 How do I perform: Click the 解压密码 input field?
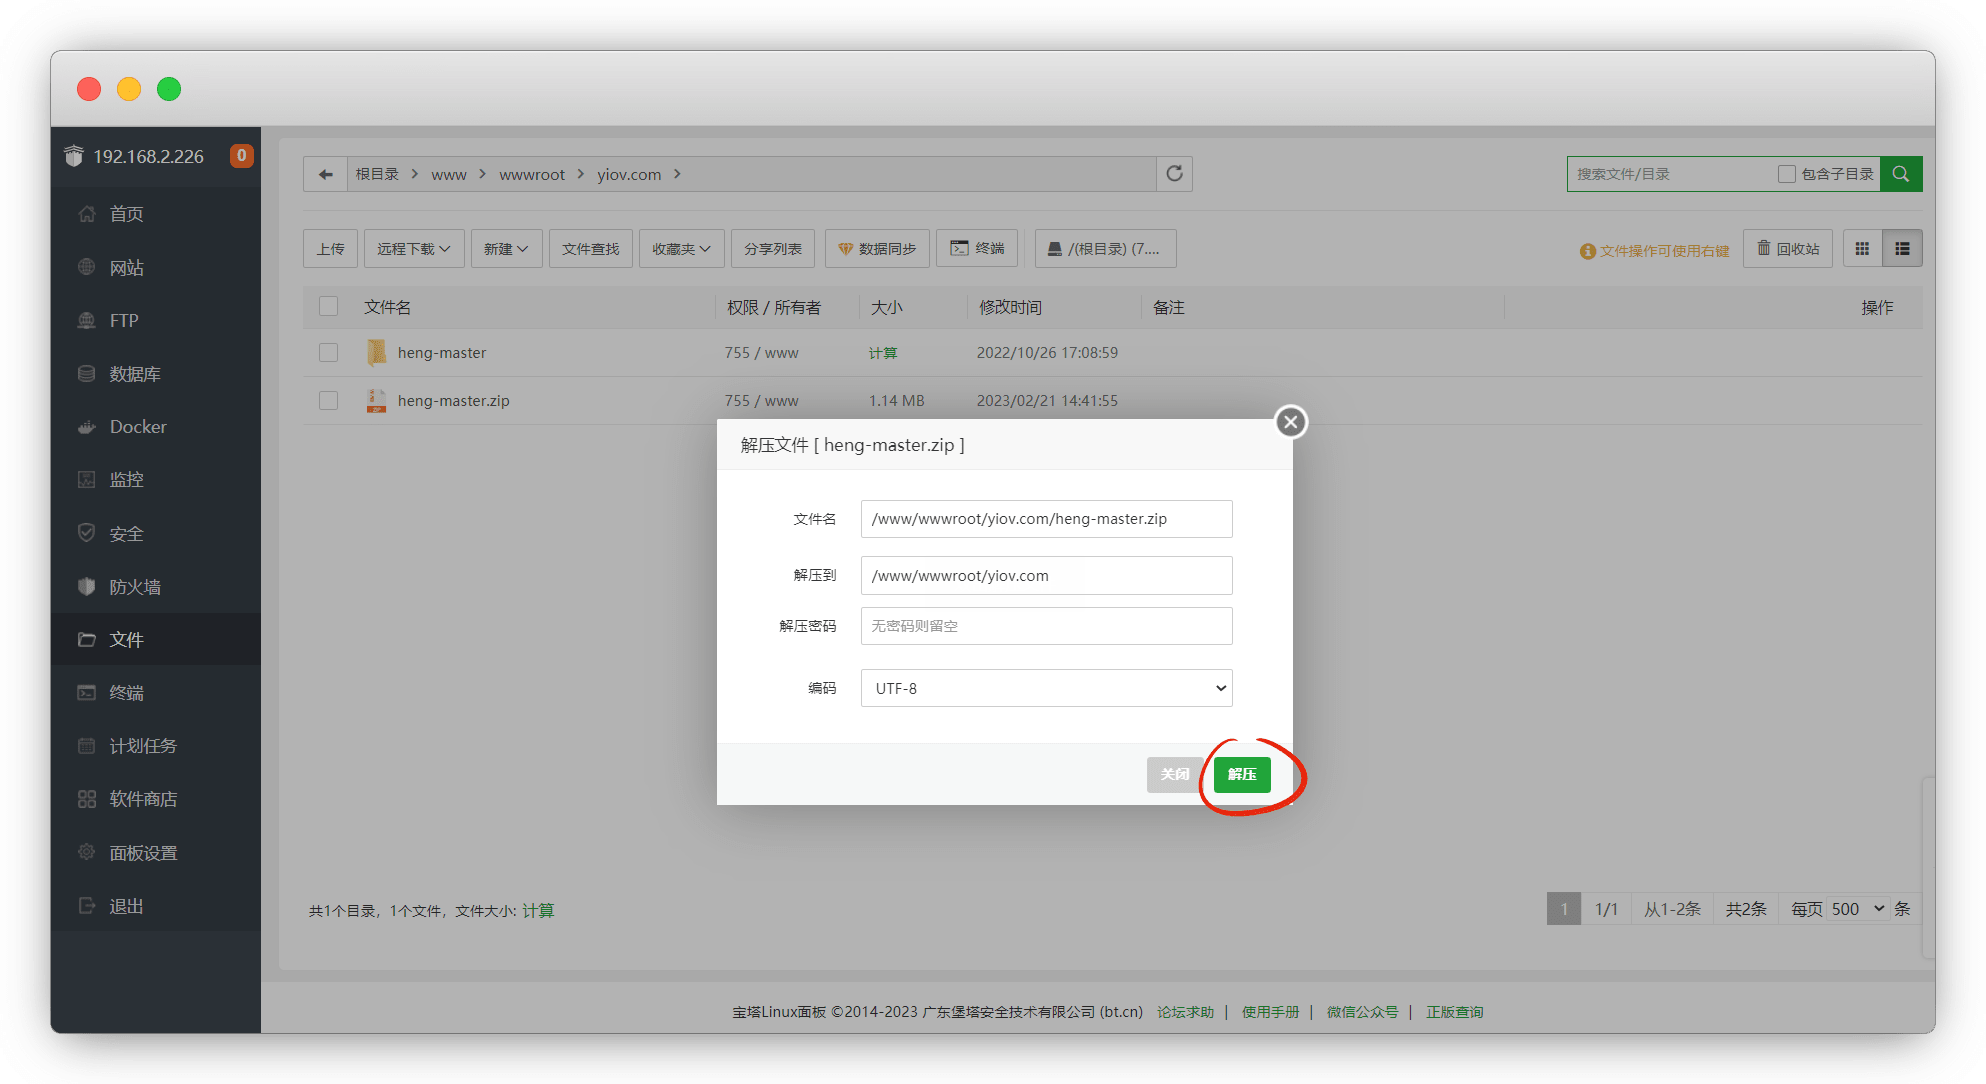pyautogui.click(x=1046, y=626)
